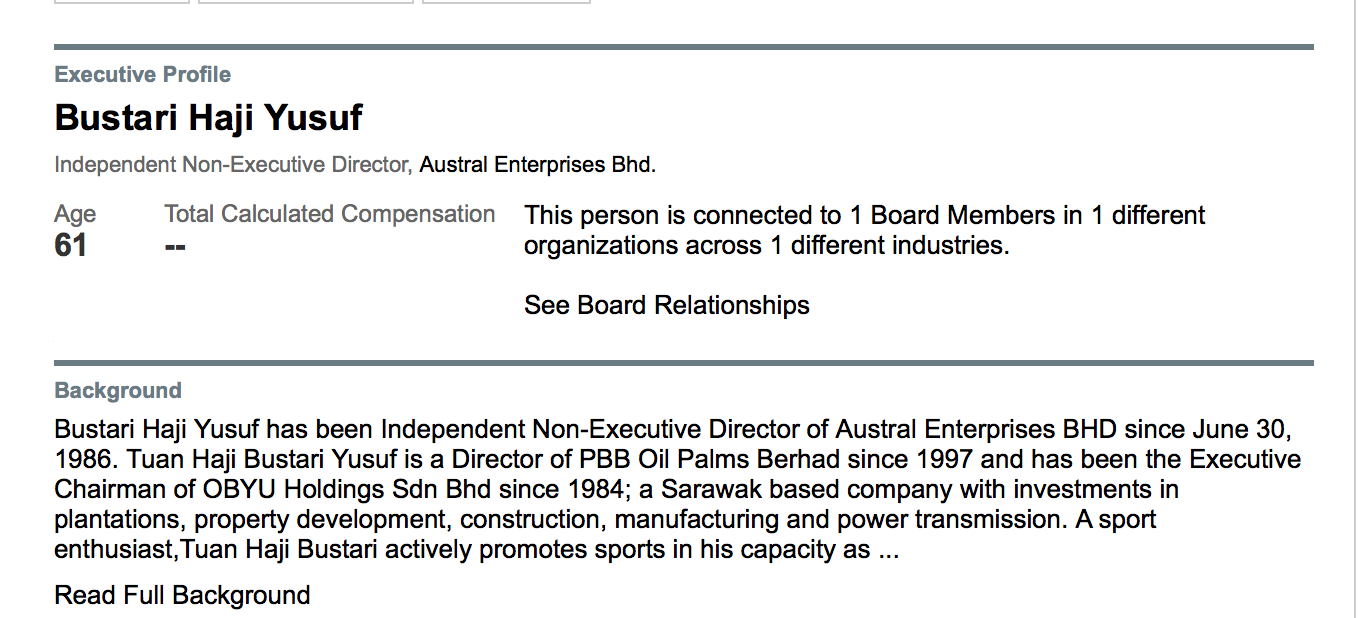The image size is (1372, 618).
Task: Open the See Board Relationships link
Action: [666, 305]
